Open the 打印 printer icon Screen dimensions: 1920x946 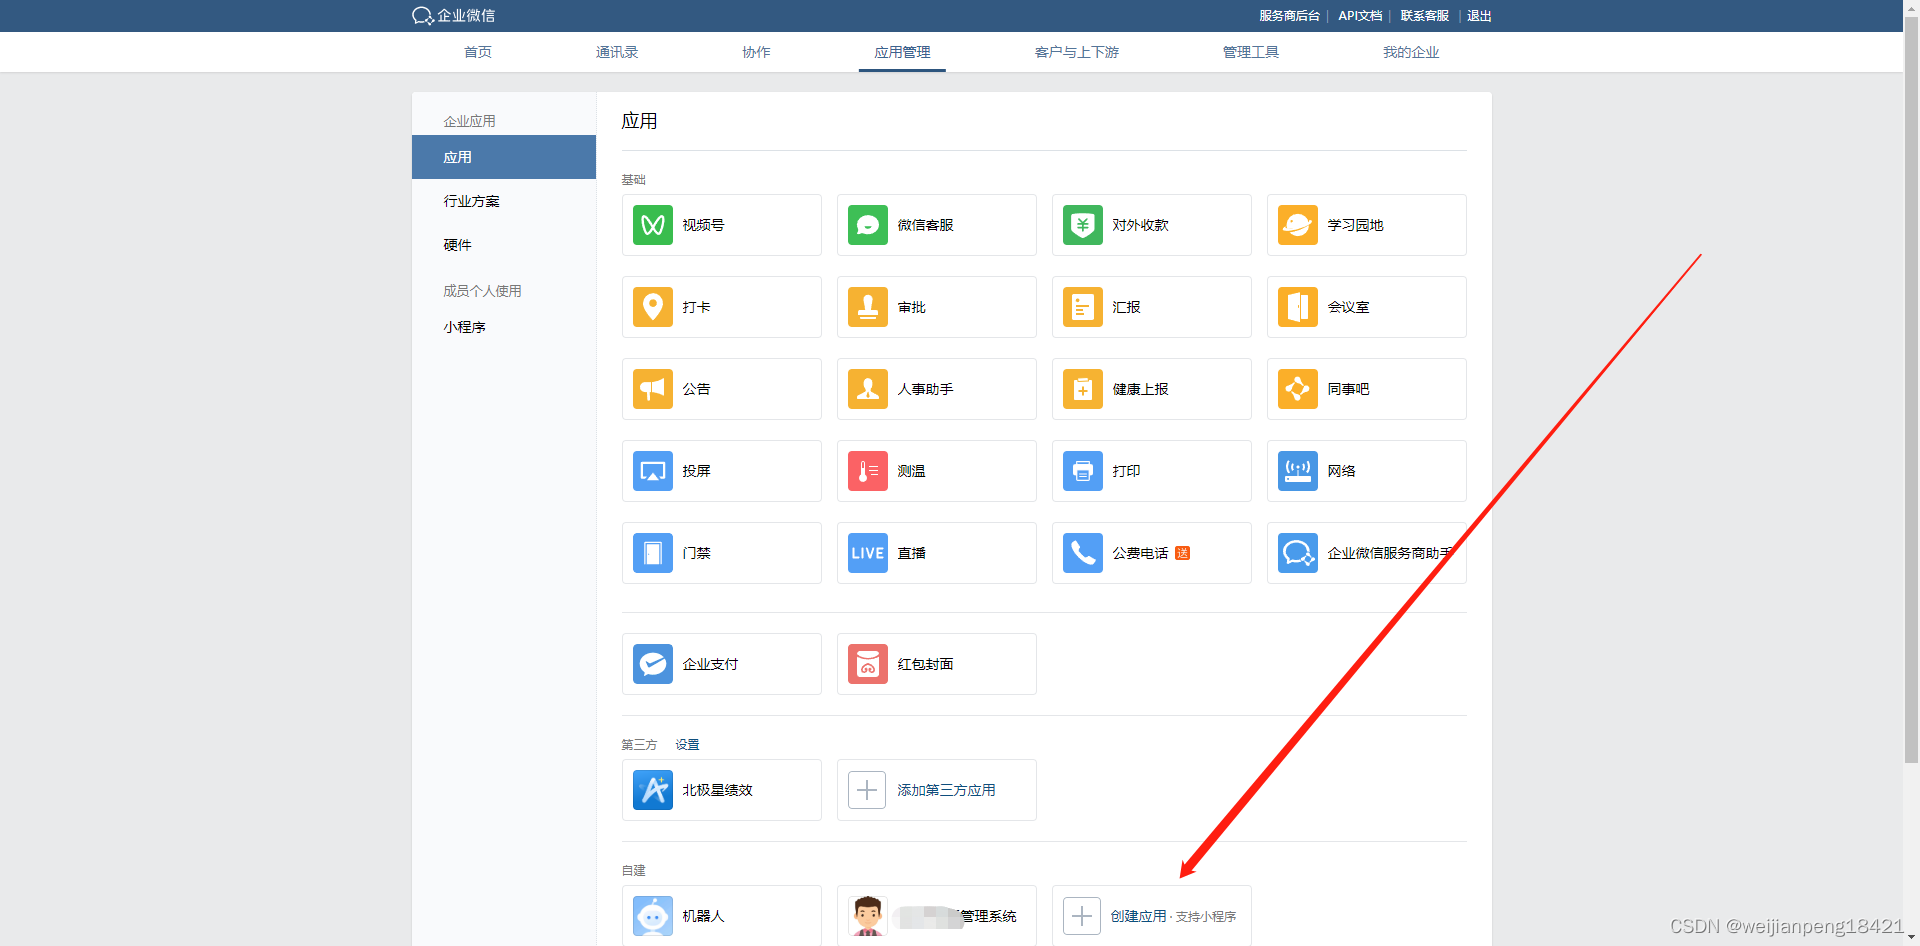1083,471
